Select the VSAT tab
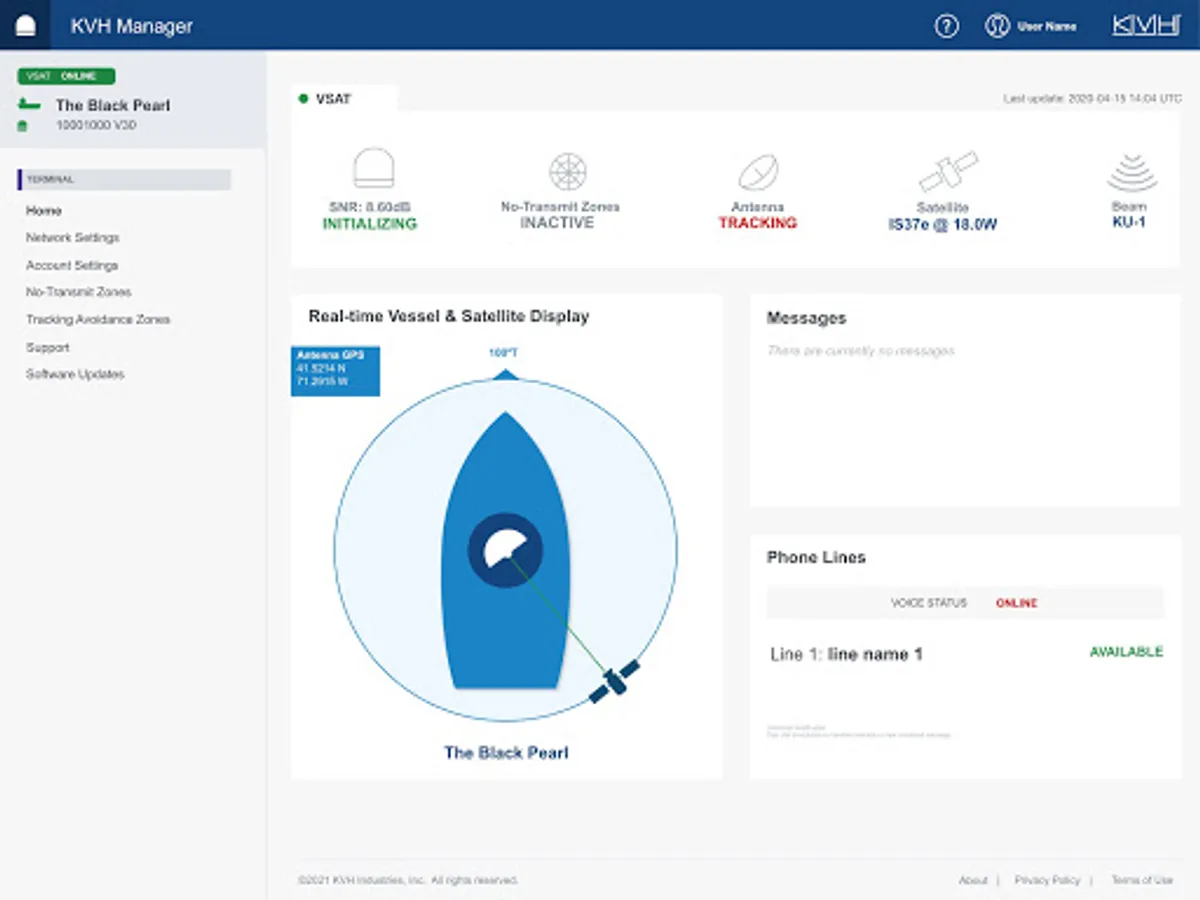 (x=345, y=99)
